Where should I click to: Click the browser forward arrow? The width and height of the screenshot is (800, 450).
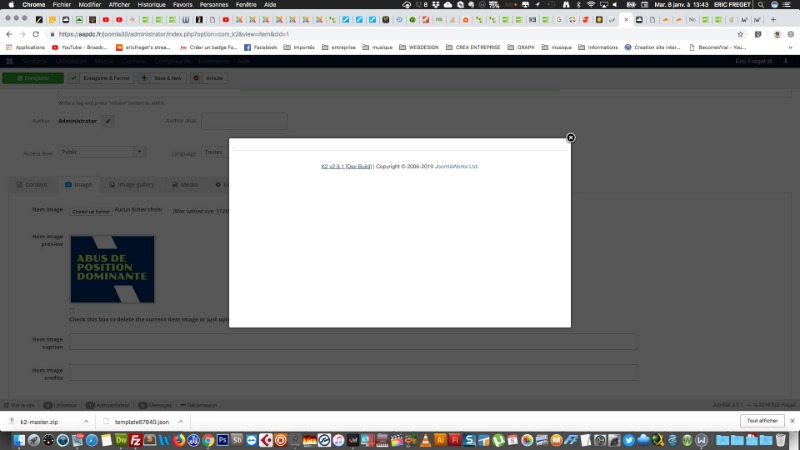pos(22,34)
